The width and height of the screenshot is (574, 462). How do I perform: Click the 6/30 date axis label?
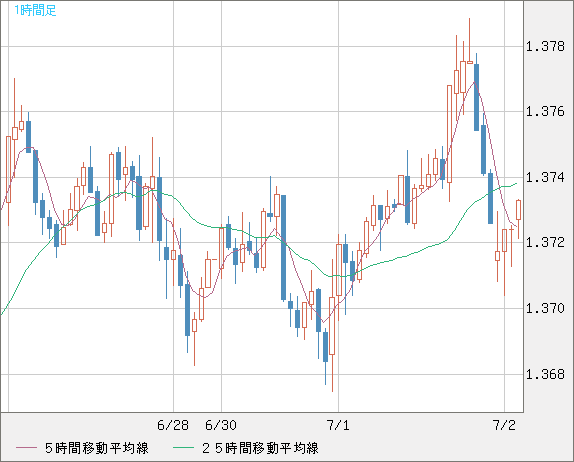coord(221,425)
